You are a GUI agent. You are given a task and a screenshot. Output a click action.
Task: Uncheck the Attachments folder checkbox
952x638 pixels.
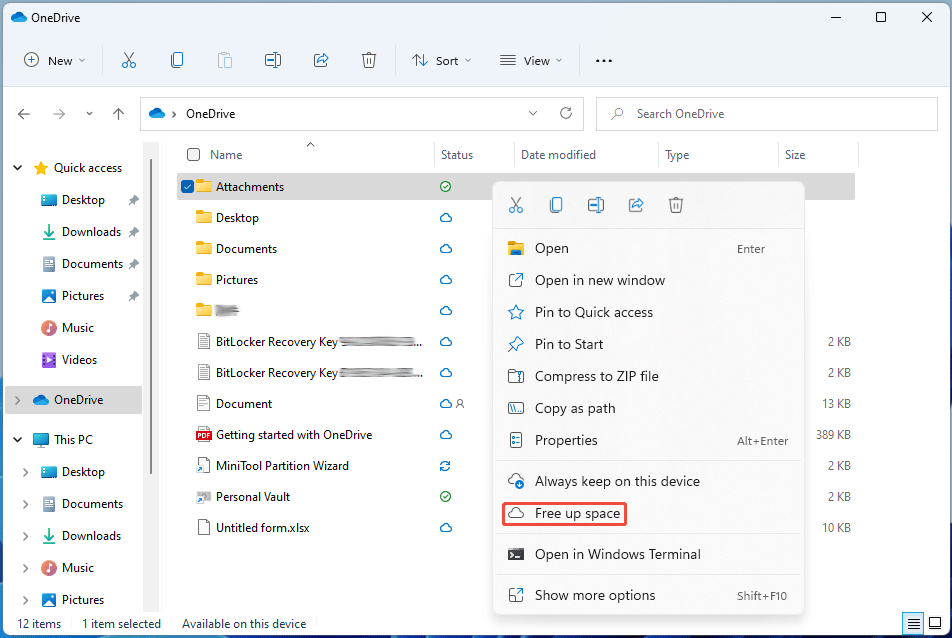(x=187, y=186)
